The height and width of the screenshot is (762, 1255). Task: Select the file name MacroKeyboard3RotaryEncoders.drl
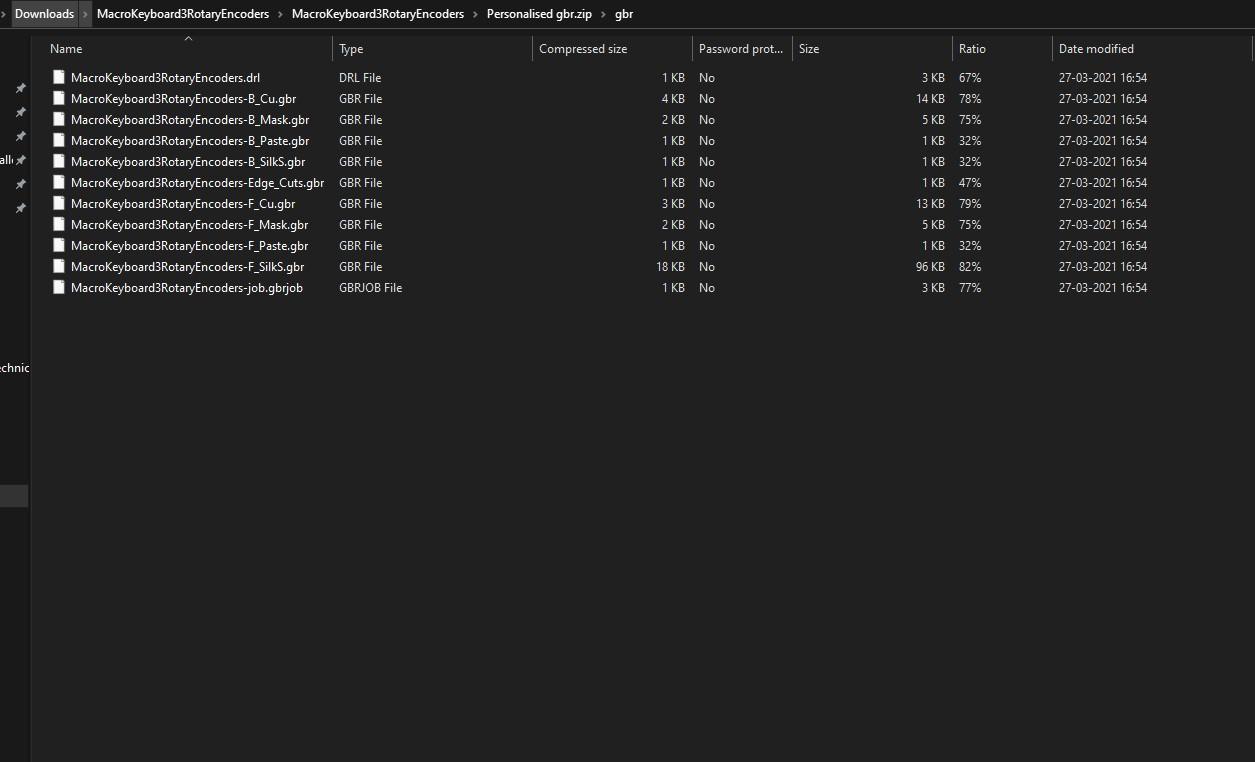[x=165, y=77]
